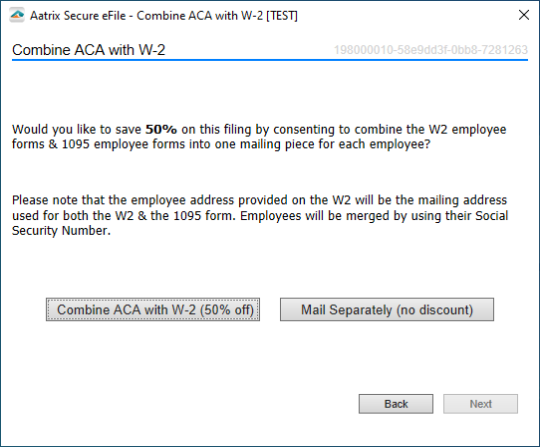This screenshot has width=540, height=447.
Task: Click the bold 50% savings text
Action: (161, 129)
